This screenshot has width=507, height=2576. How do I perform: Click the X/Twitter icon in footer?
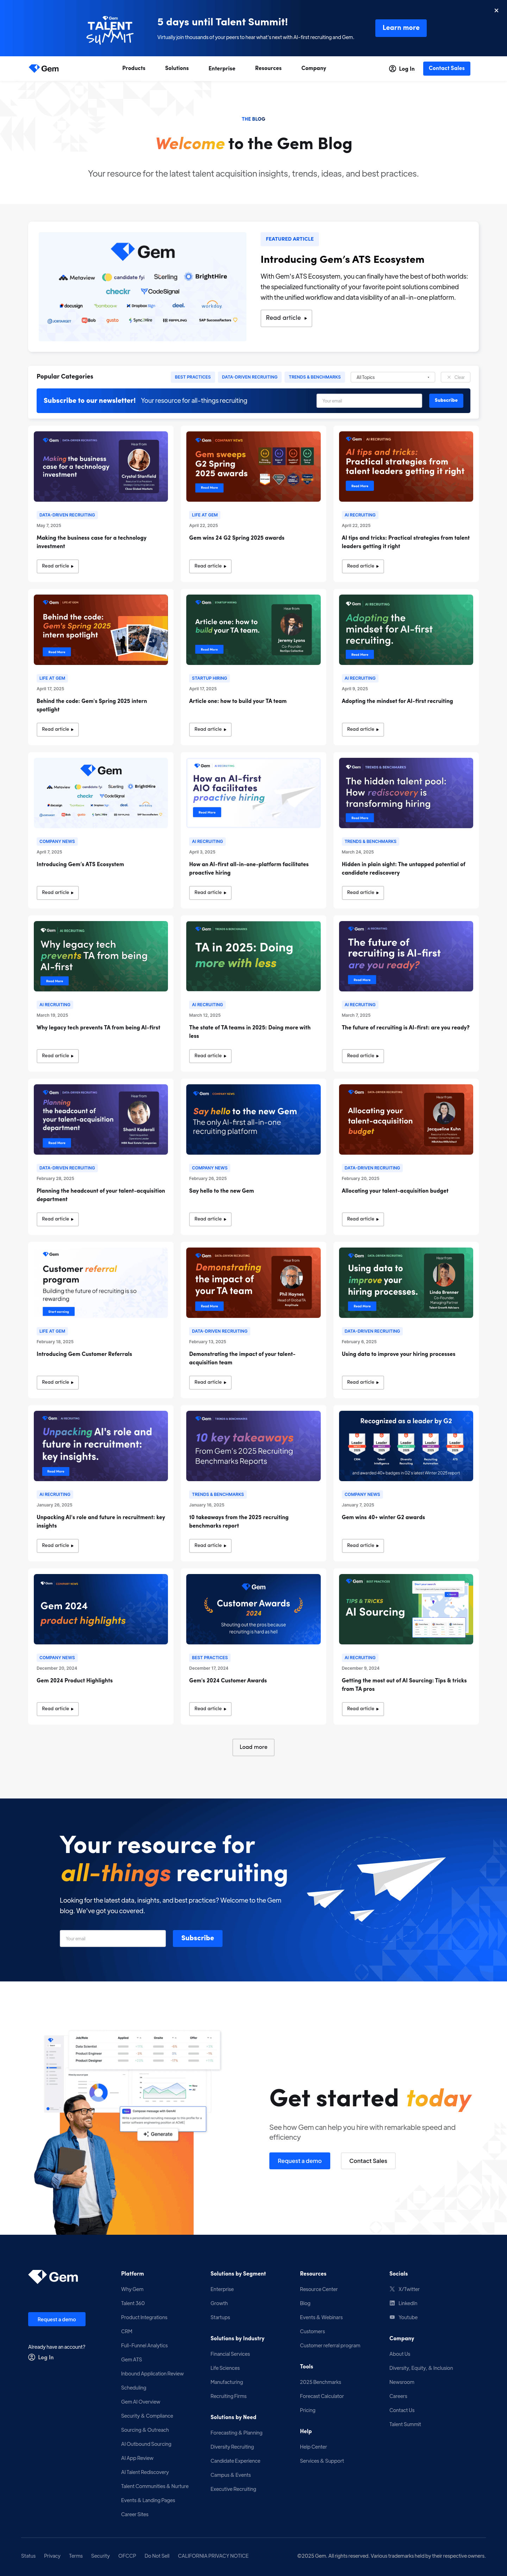tap(392, 2289)
